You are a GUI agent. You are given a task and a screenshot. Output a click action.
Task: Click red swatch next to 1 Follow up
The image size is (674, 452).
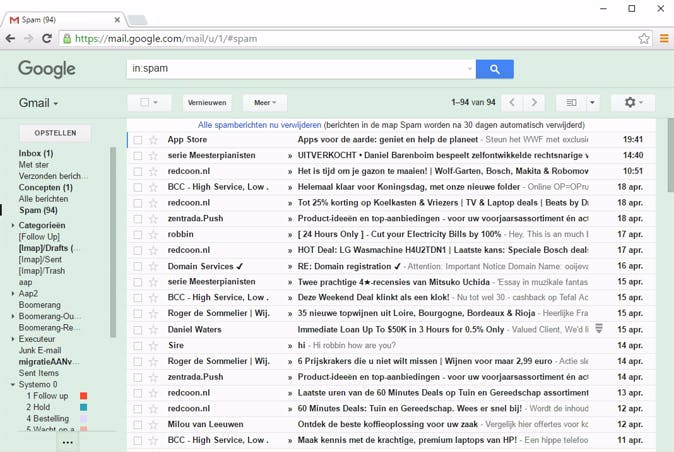point(84,396)
